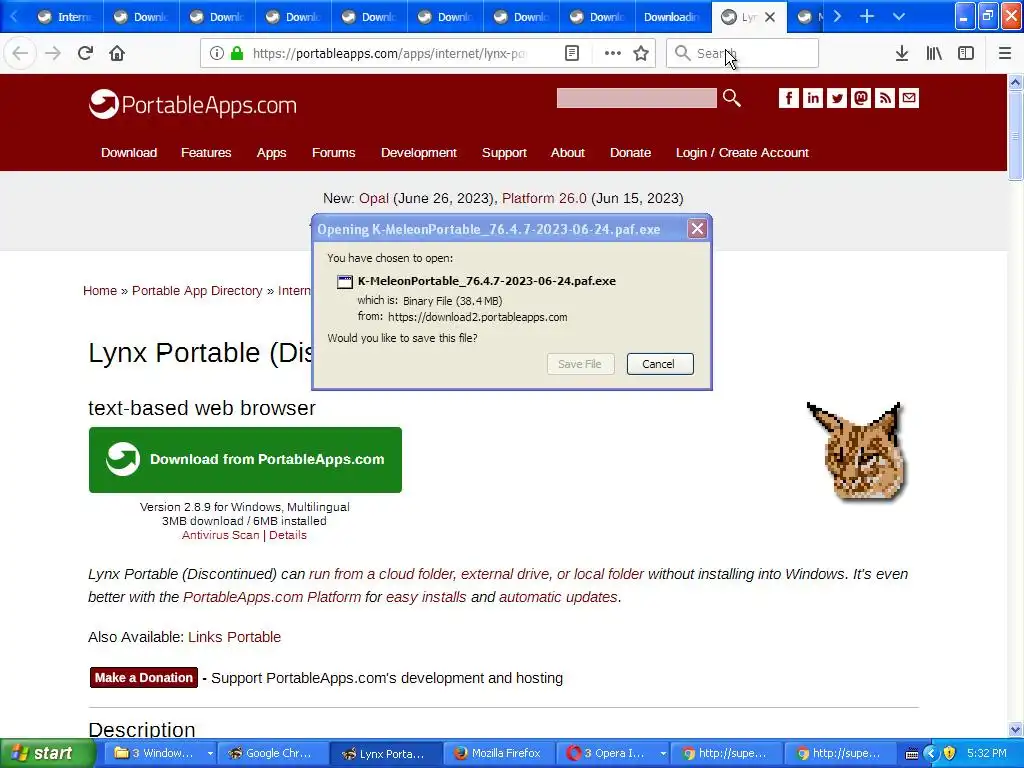1024x768 pixels.
Task: Bookmark this page with star icon
Action: (641, 53)
